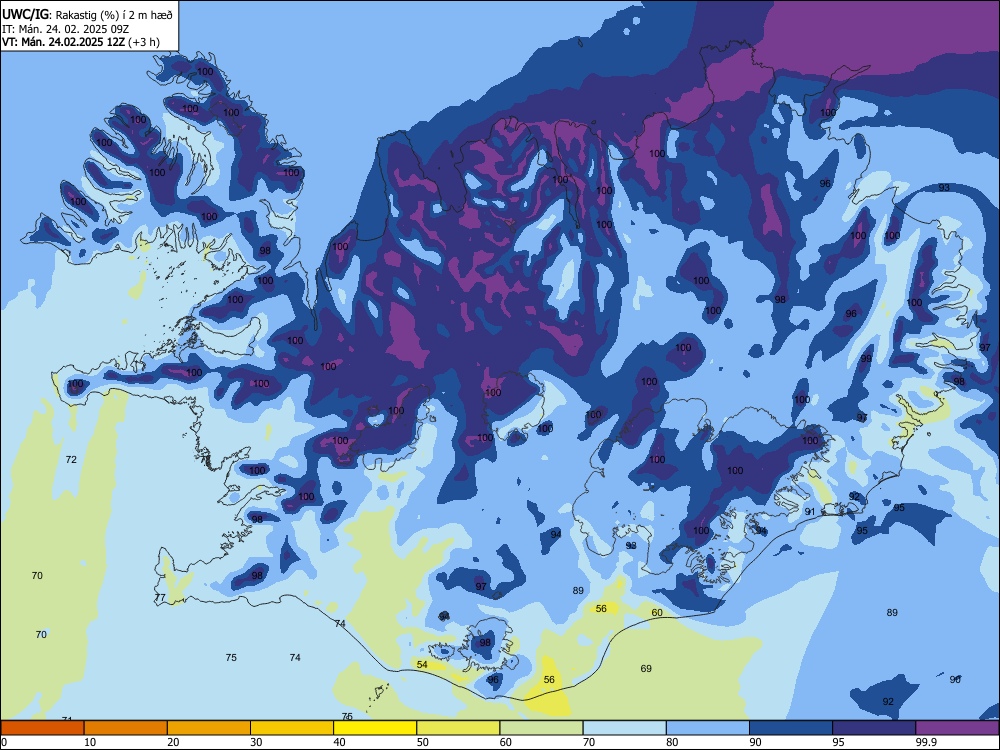The width and height of the screenshot is (1000, 750).
Task: Pick the amber 20–30 legend swatch
Action: (x=209, y=728)
